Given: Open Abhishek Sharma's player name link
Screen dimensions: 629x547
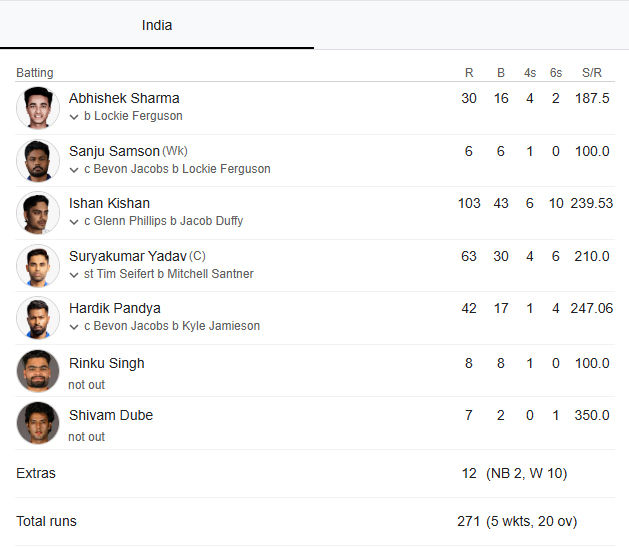Looking at the screenshot, I should tap(124, 98).
